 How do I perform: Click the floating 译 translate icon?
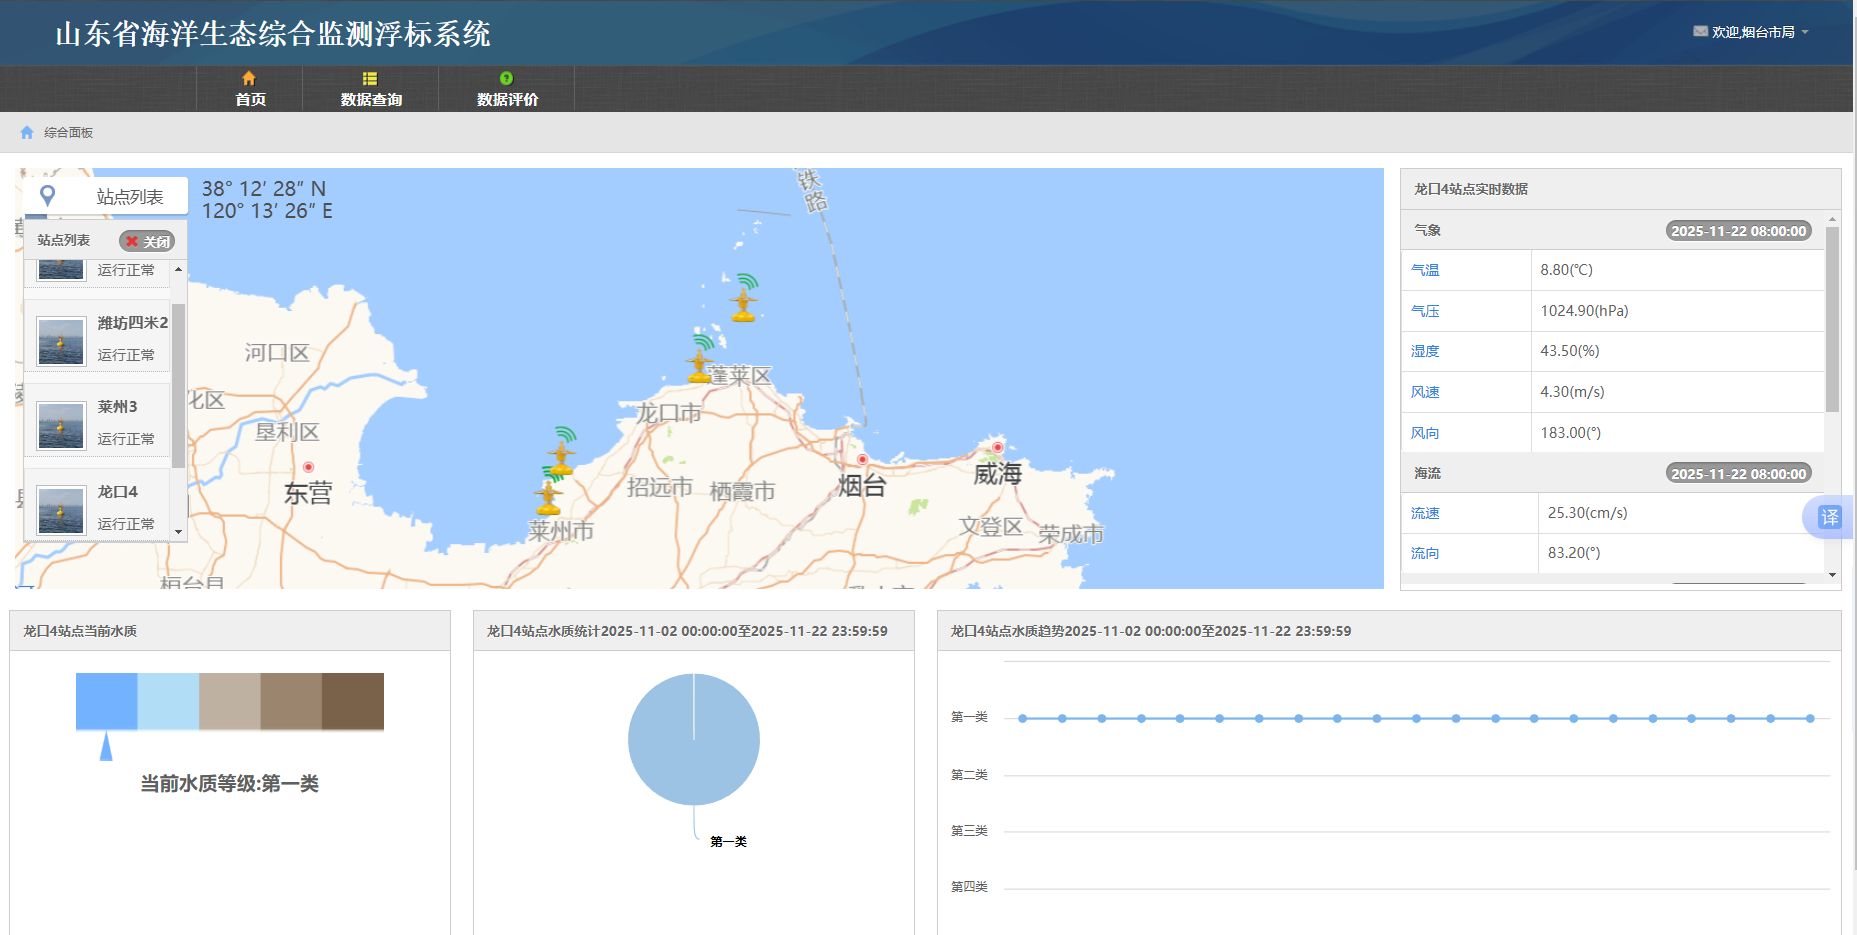[x=1829, y=517]
